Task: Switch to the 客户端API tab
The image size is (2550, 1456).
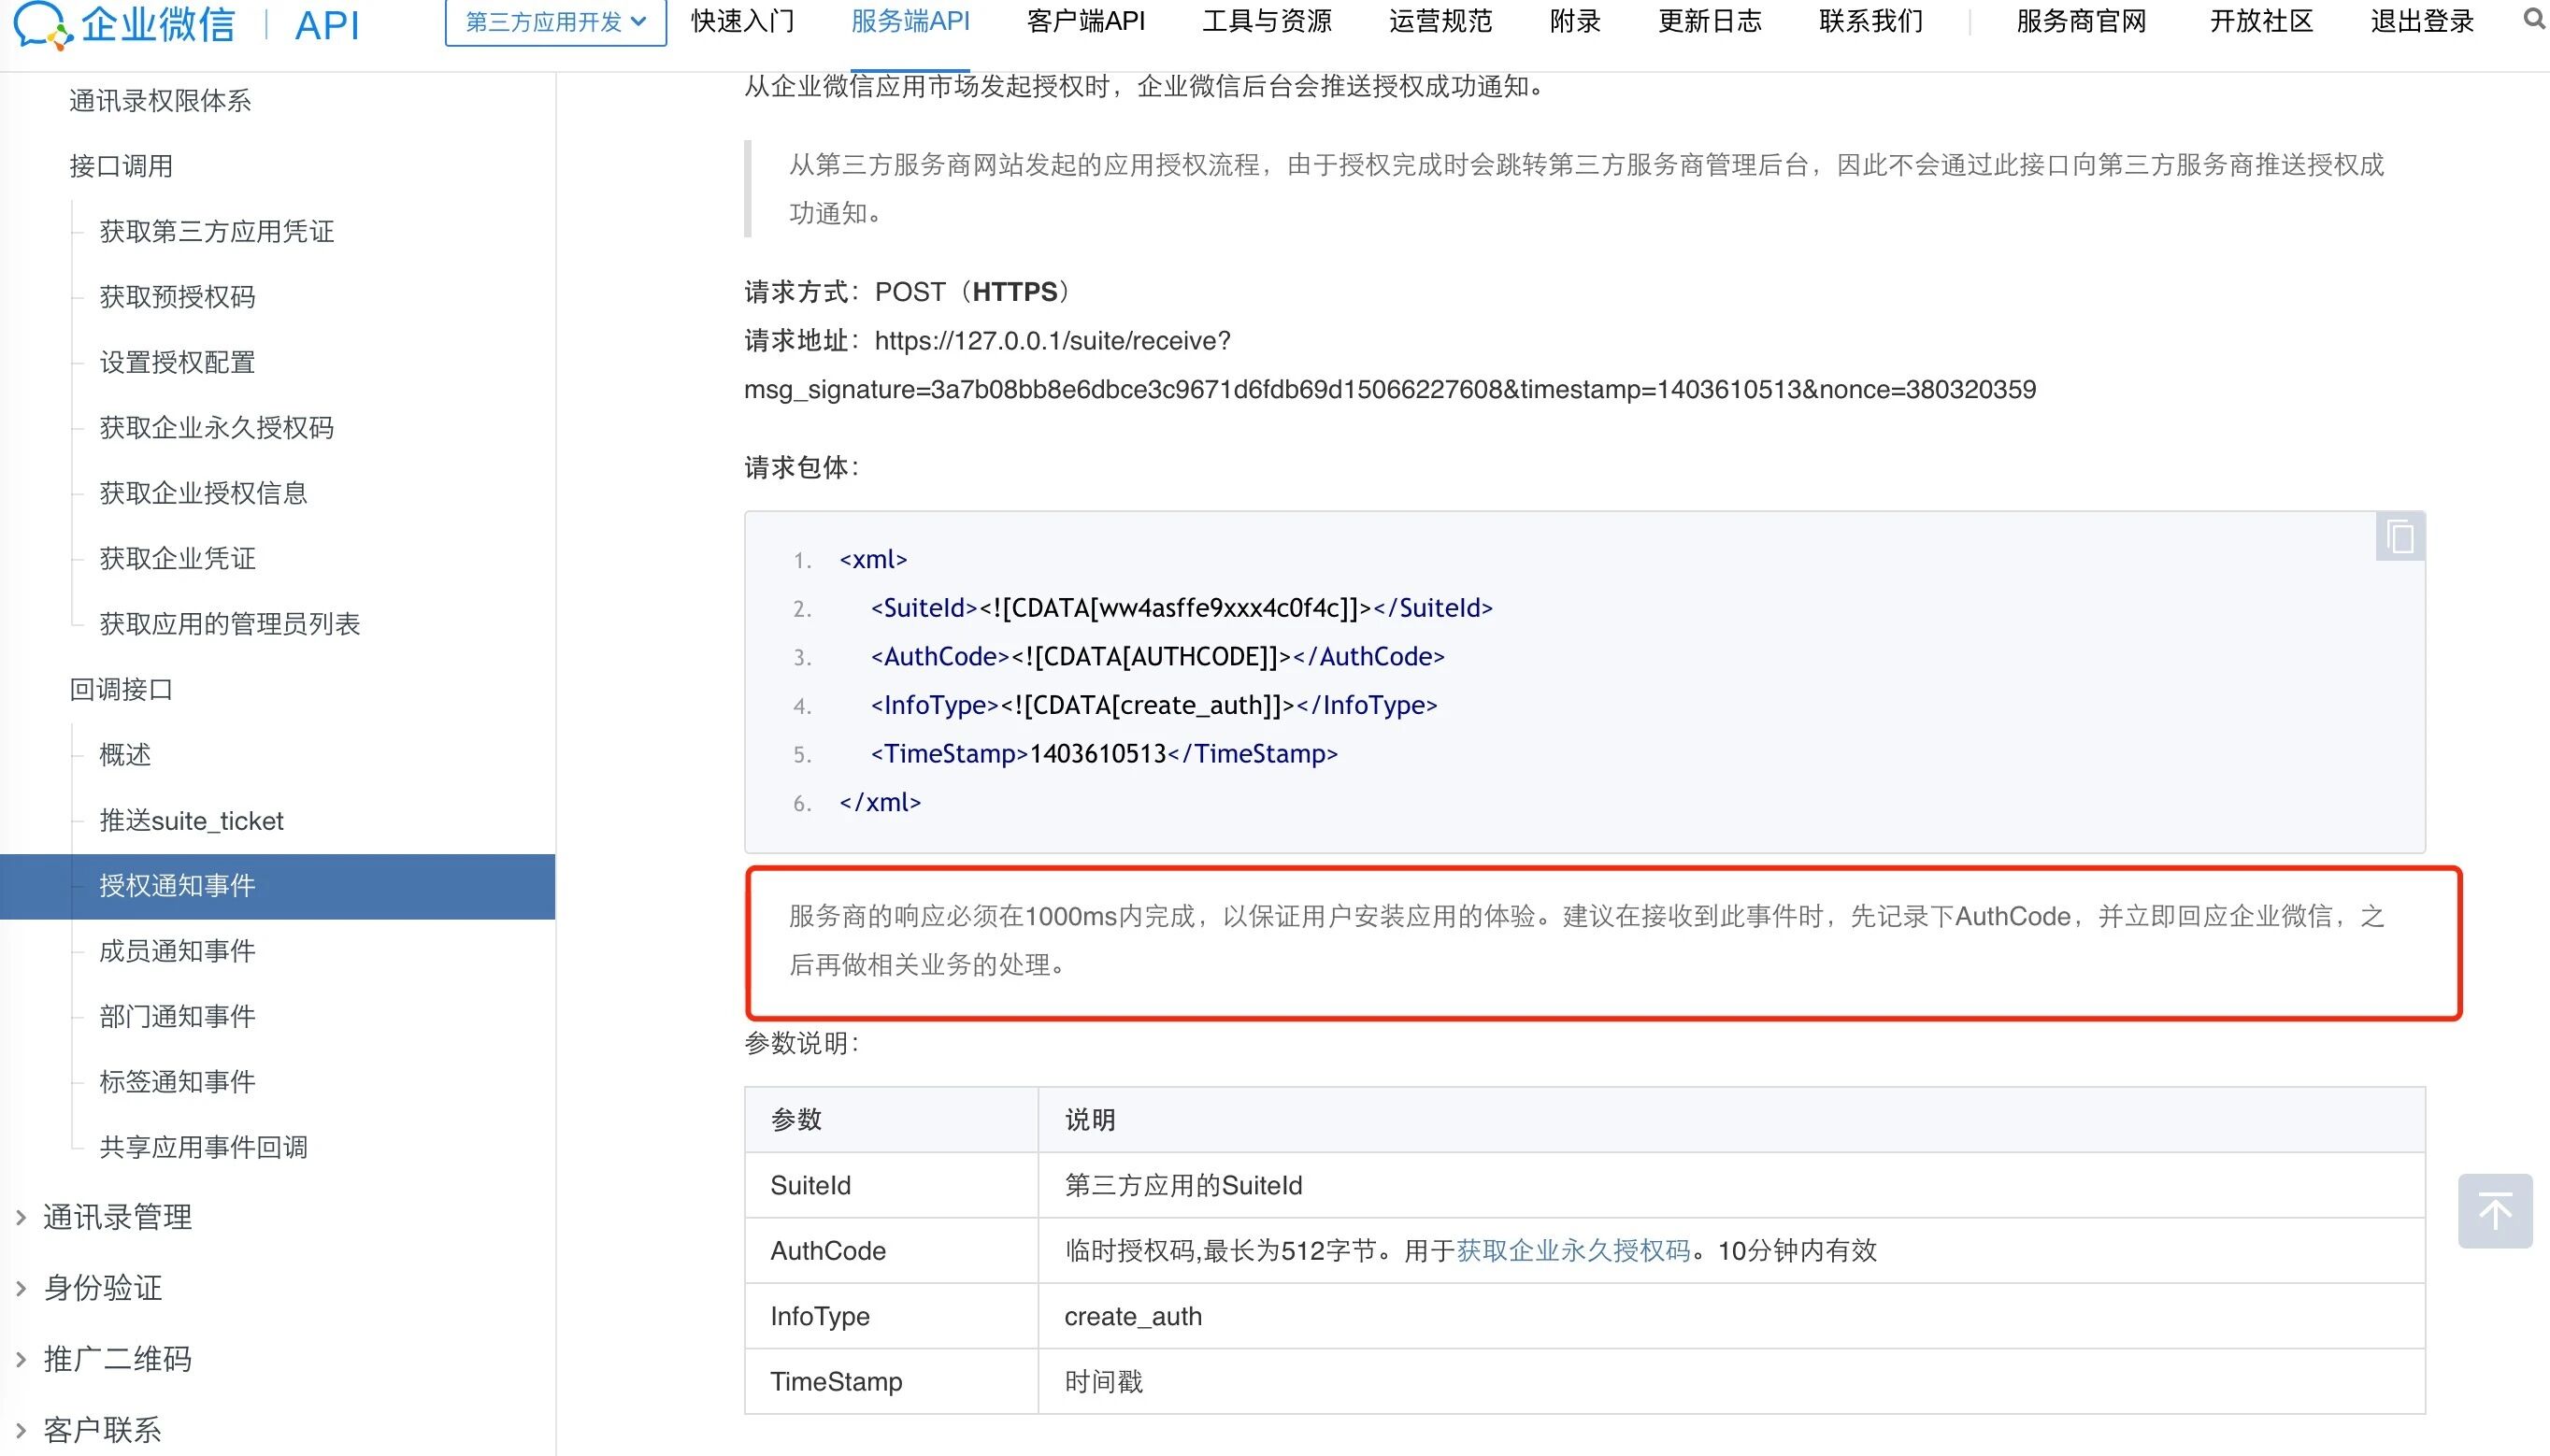Action: (1085, 21)
